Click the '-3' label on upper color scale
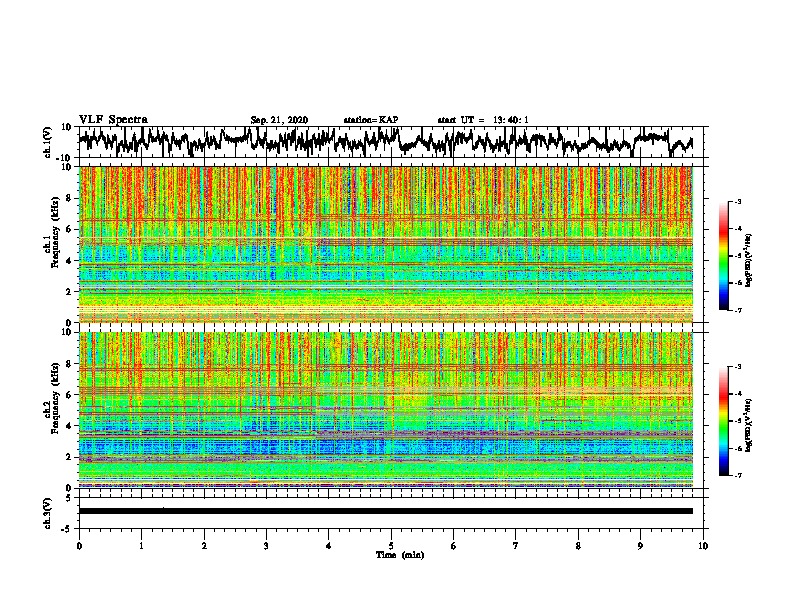Image resolution: width=792 pixels, height=612 pixels. [737, 202]
